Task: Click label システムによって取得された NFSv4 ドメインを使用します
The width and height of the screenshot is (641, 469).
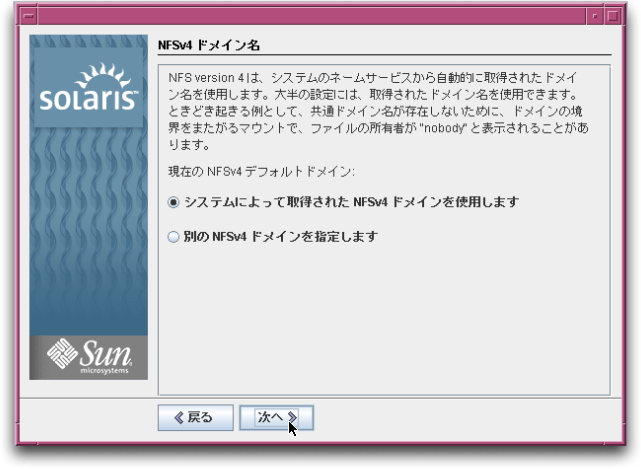Action: click(x=352, y=202)
